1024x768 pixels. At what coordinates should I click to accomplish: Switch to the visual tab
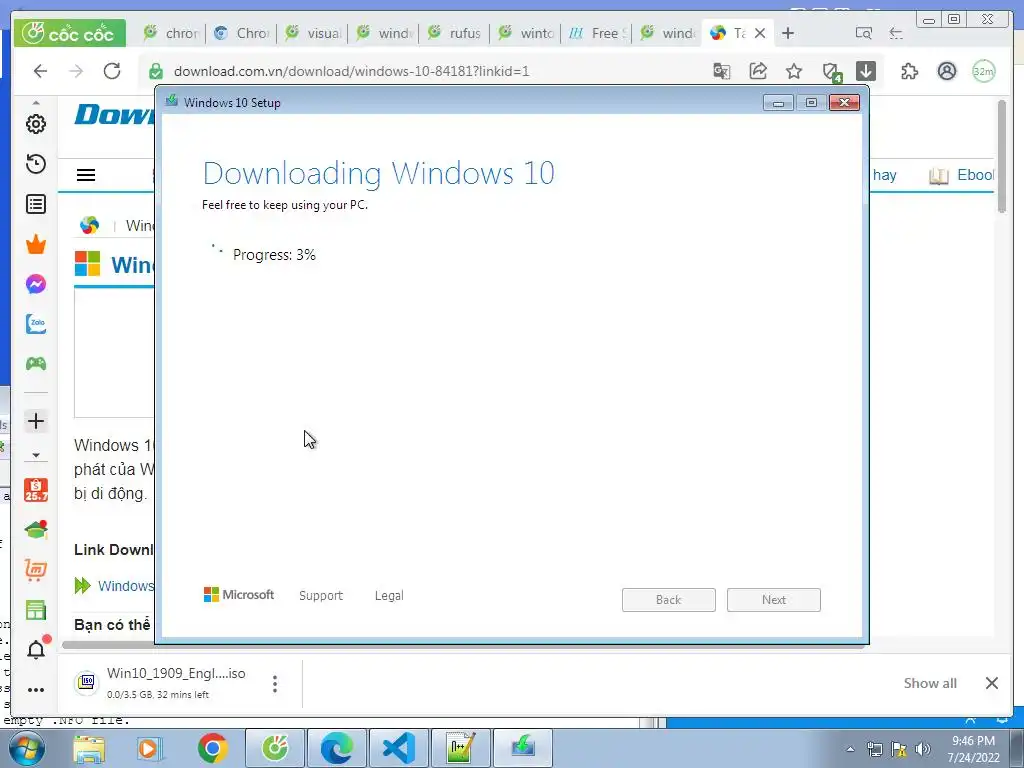coord(313,33)
